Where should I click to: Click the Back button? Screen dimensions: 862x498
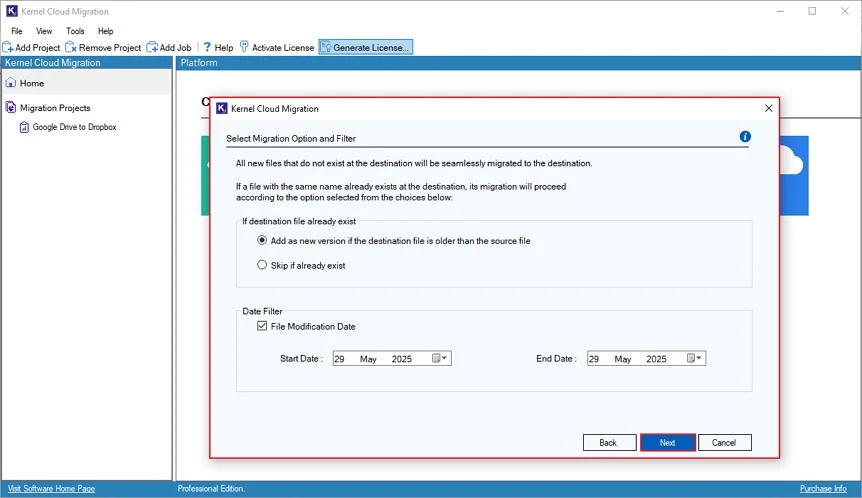(609, 442)
